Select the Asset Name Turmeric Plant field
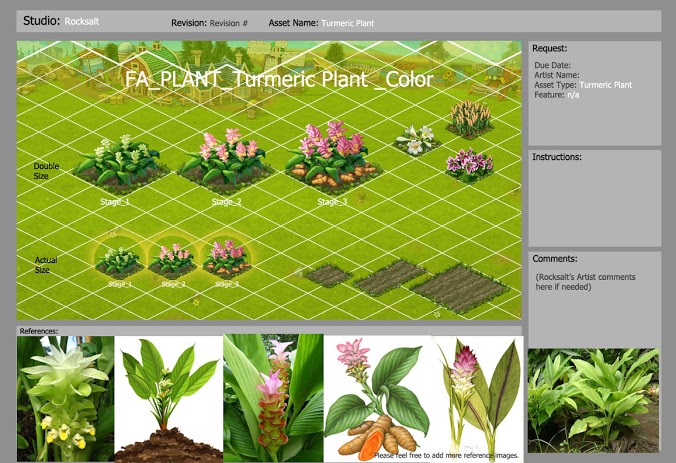This screenshot has height=463, width=676. coord(348,22)
